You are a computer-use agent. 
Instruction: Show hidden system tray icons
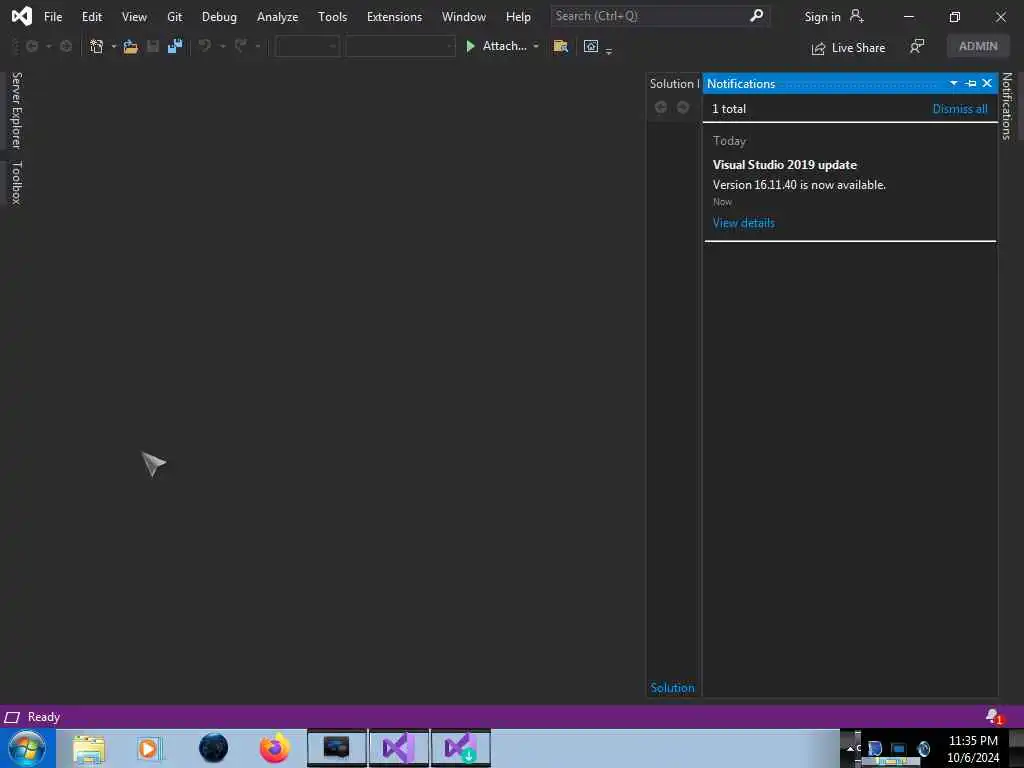pos(850,748)
